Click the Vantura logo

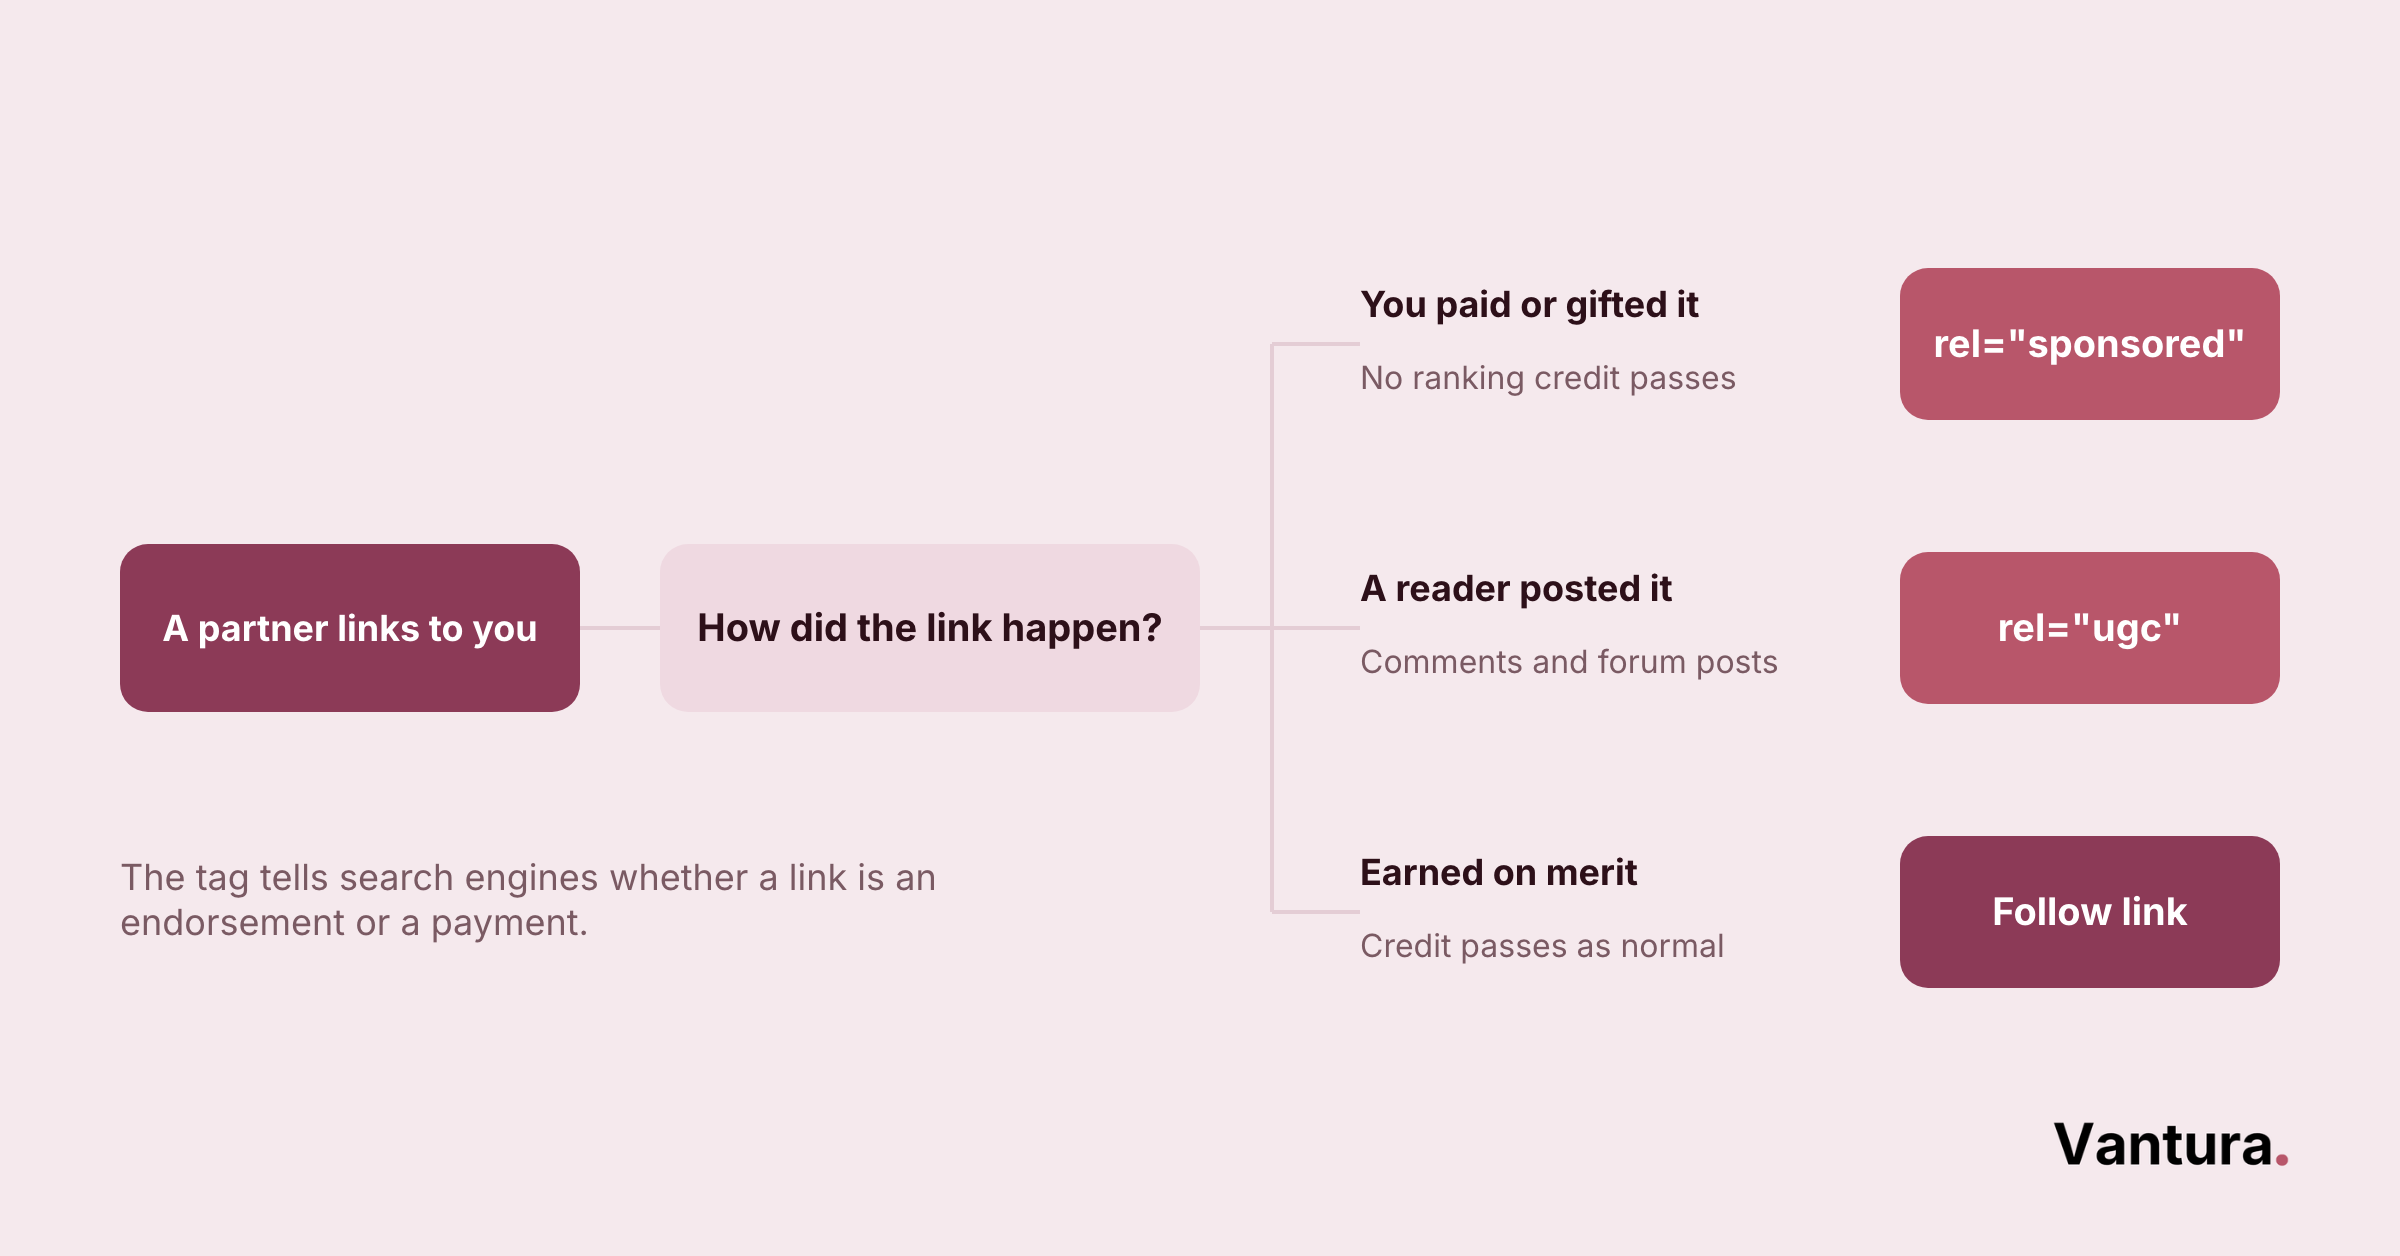point(2171,1145)
